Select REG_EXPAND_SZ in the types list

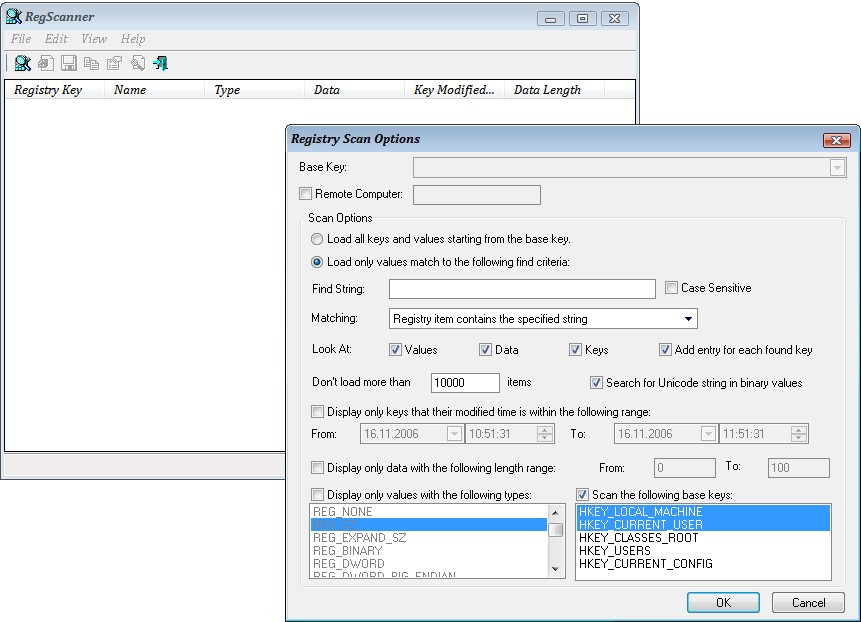pyautogui.click(x=429, y=538)
